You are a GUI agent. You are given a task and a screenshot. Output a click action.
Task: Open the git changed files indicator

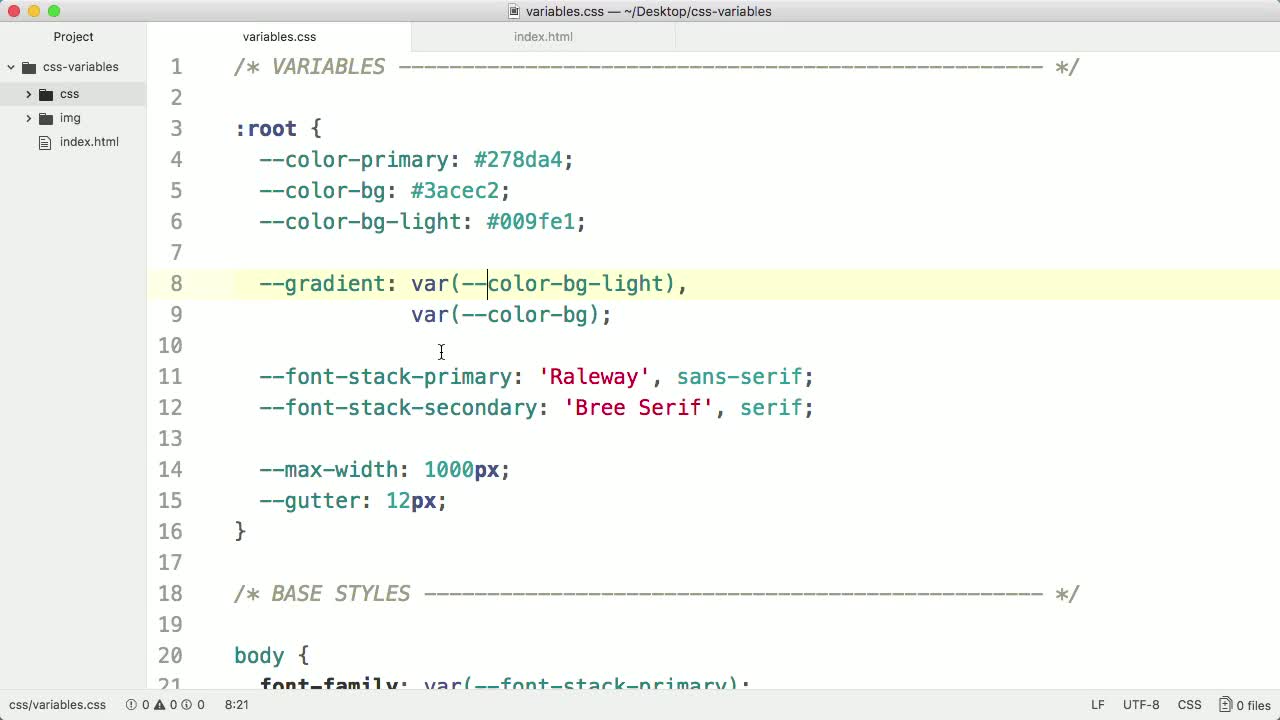pos(1244,705)
